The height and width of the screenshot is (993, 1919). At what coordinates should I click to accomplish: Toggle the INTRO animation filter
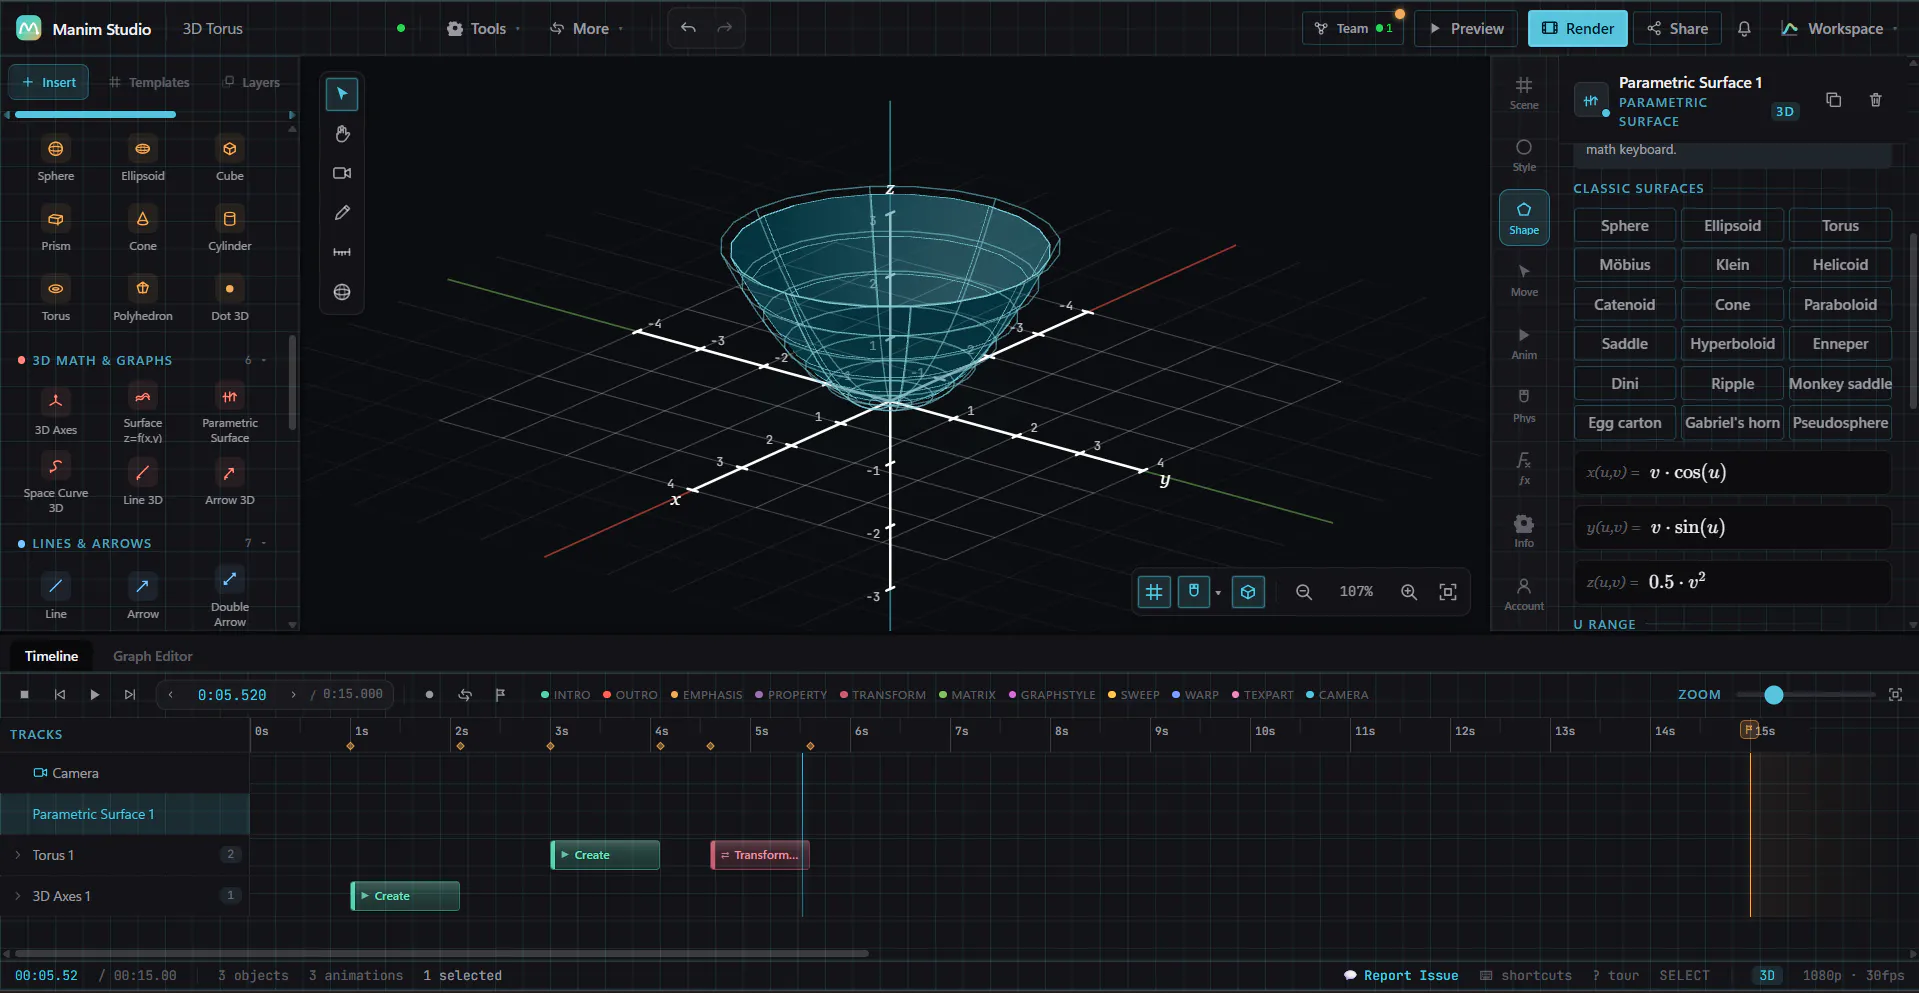(x=565, y=695)
